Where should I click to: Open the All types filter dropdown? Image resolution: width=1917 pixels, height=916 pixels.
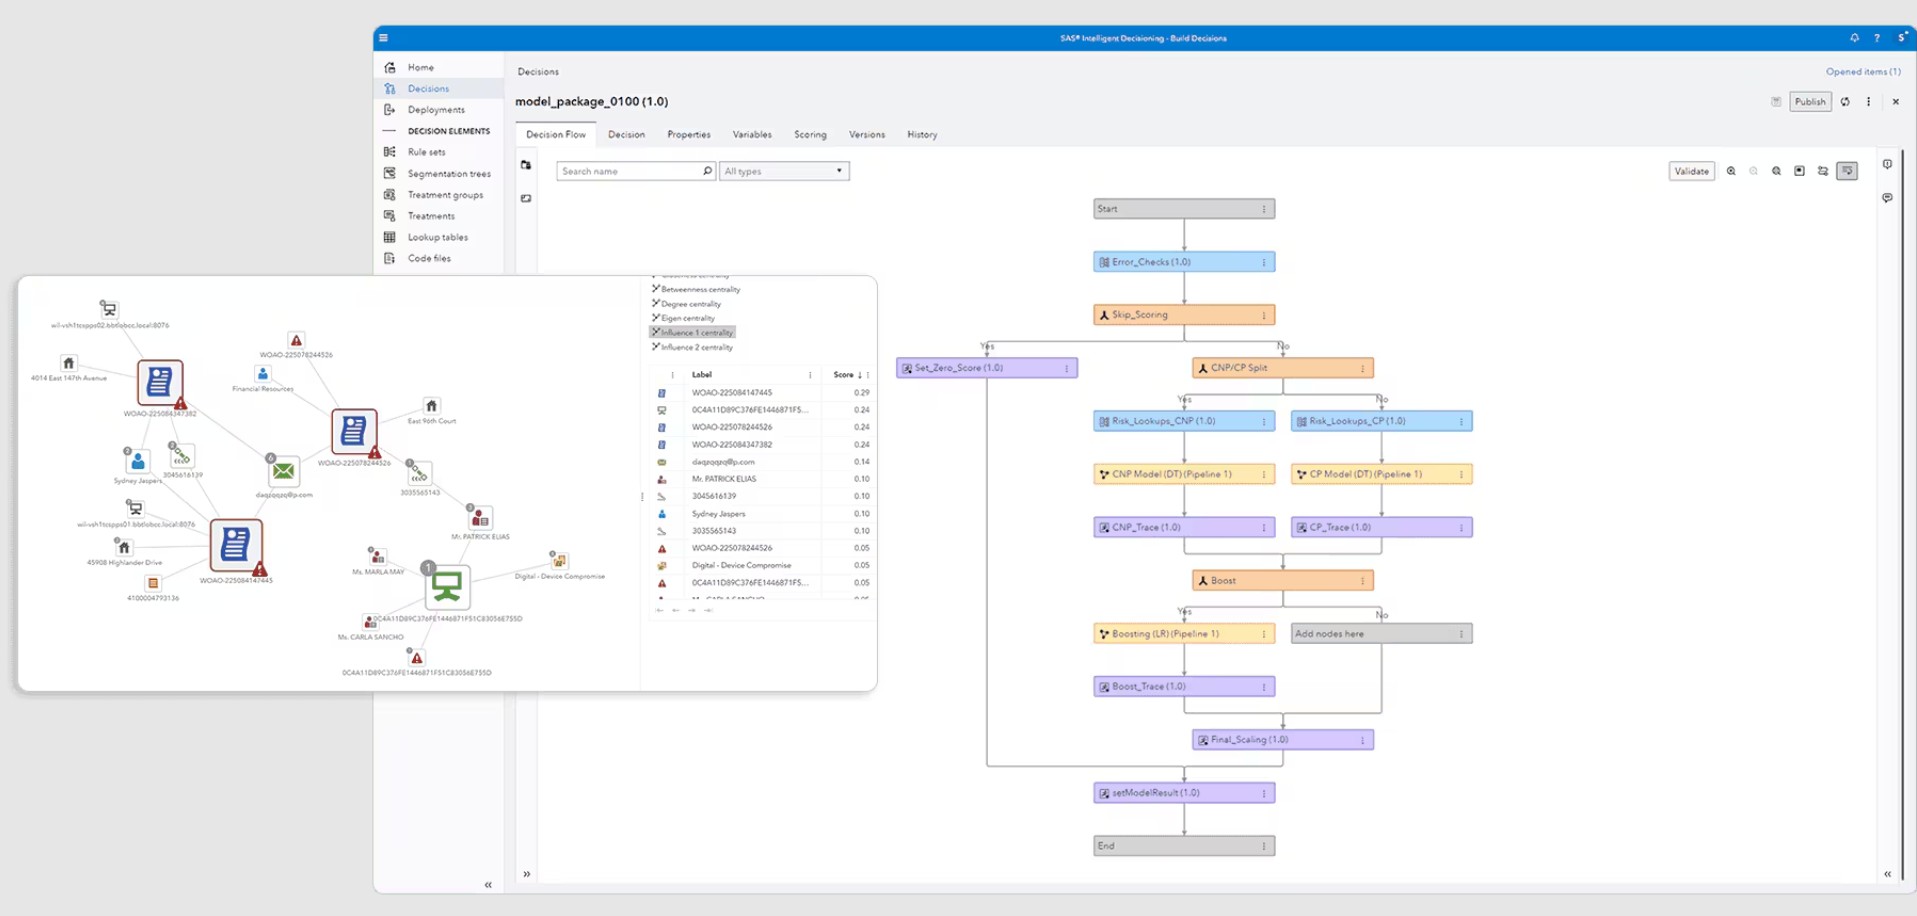pyautogui.click(x=784, y=171)
